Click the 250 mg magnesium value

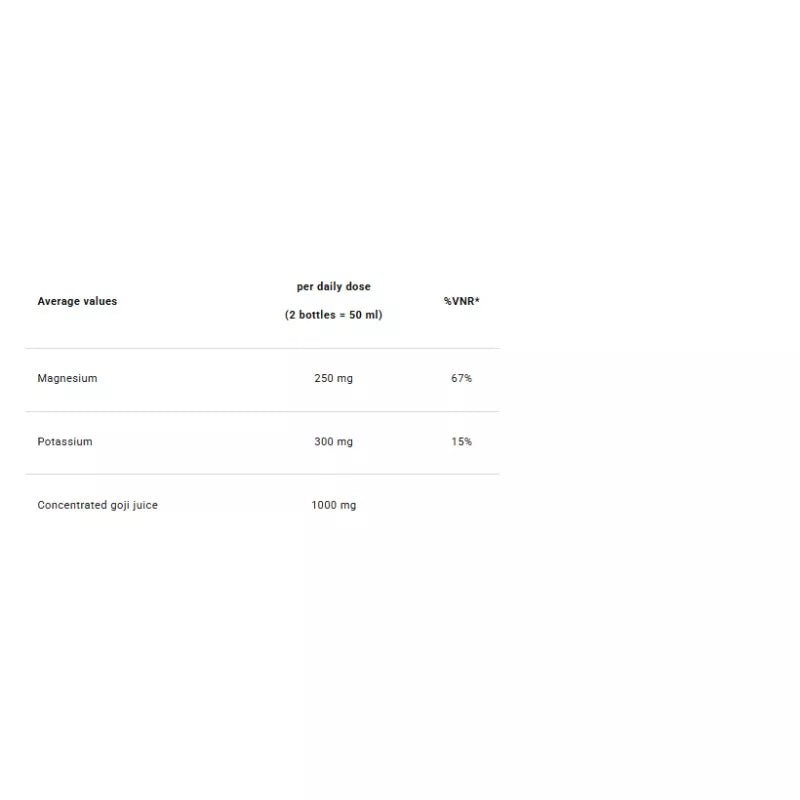333,379
